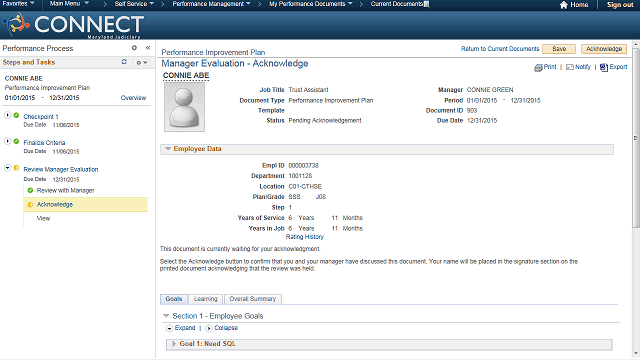The image size is (640, 360).
Task: Click the Home house icon
Action: [564, 5]
